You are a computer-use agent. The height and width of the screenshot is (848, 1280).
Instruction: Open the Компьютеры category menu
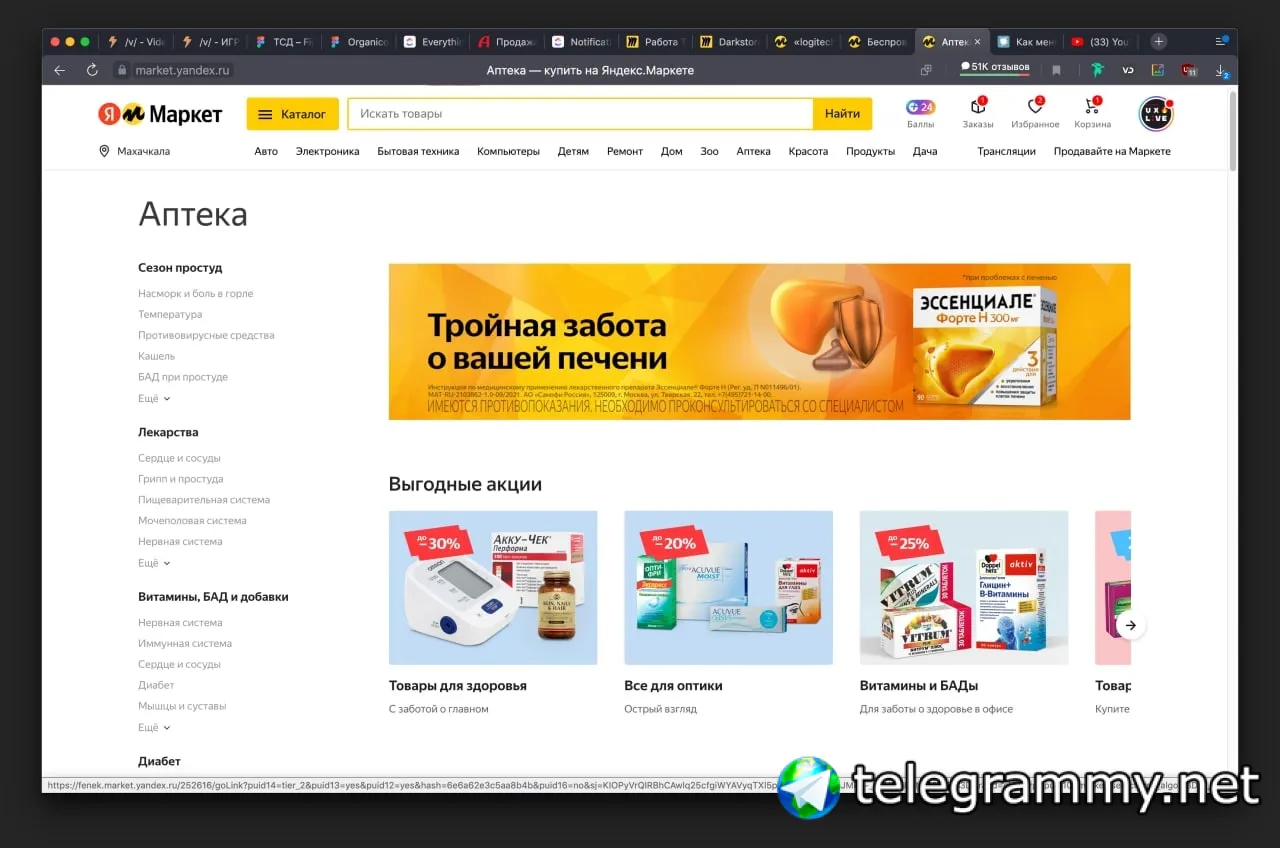tap(508, 151)
